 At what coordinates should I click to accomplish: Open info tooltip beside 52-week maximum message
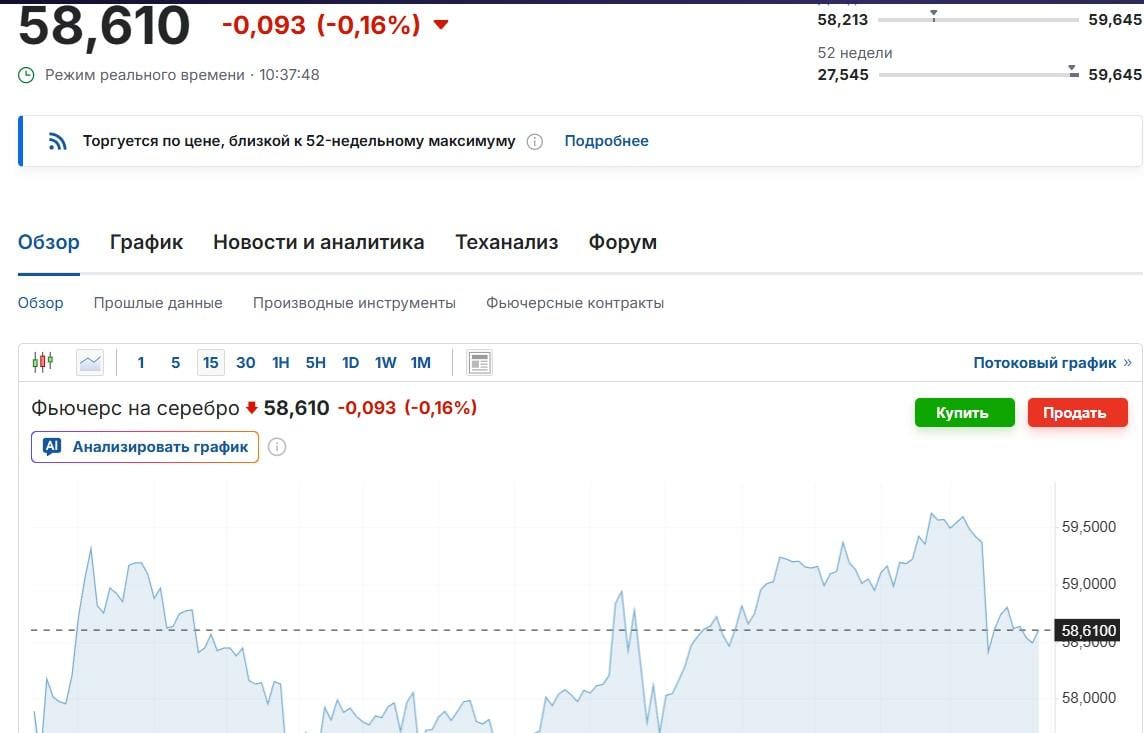tap(535, 141)
